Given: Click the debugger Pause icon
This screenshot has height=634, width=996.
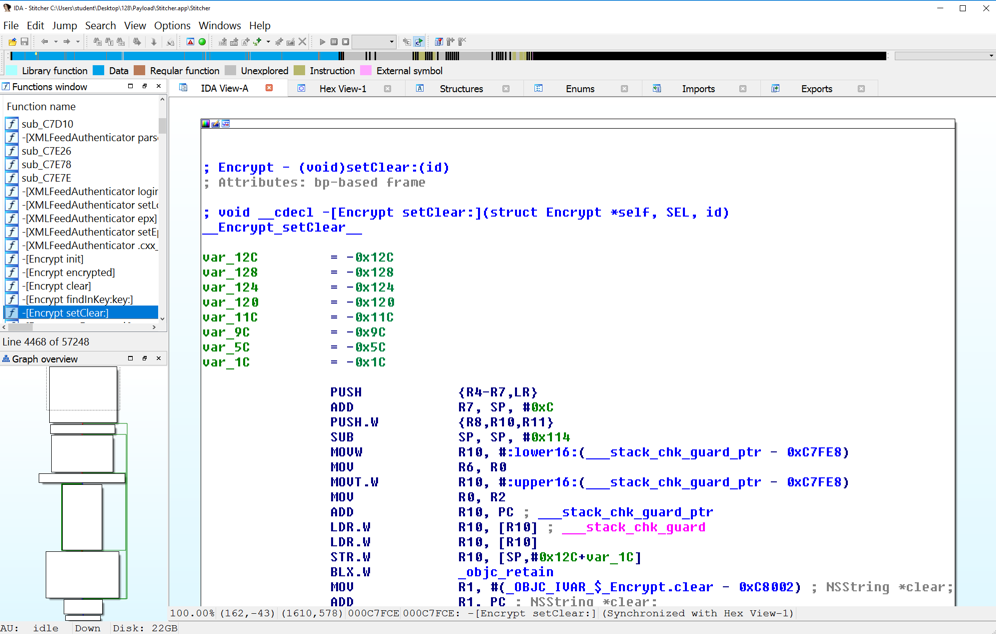Looking at the screenshot, I should 334,42.
